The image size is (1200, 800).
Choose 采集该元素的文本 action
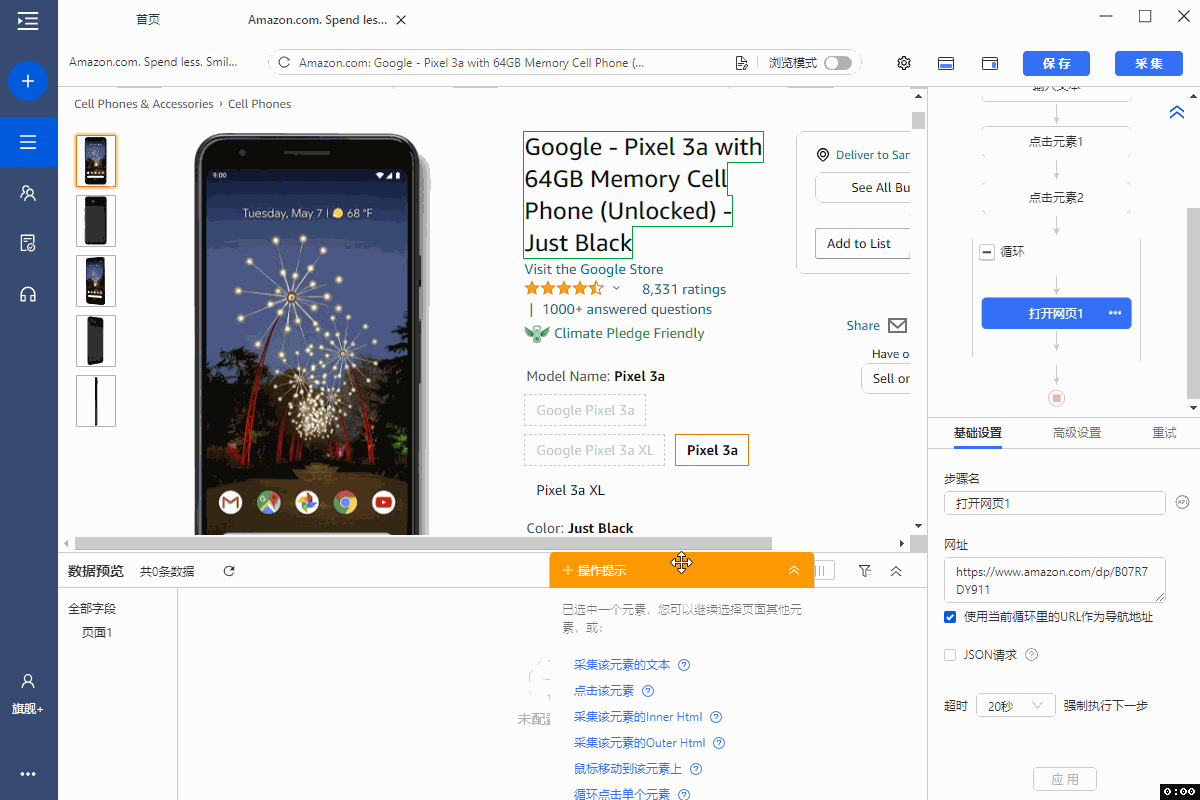[622, 665]
